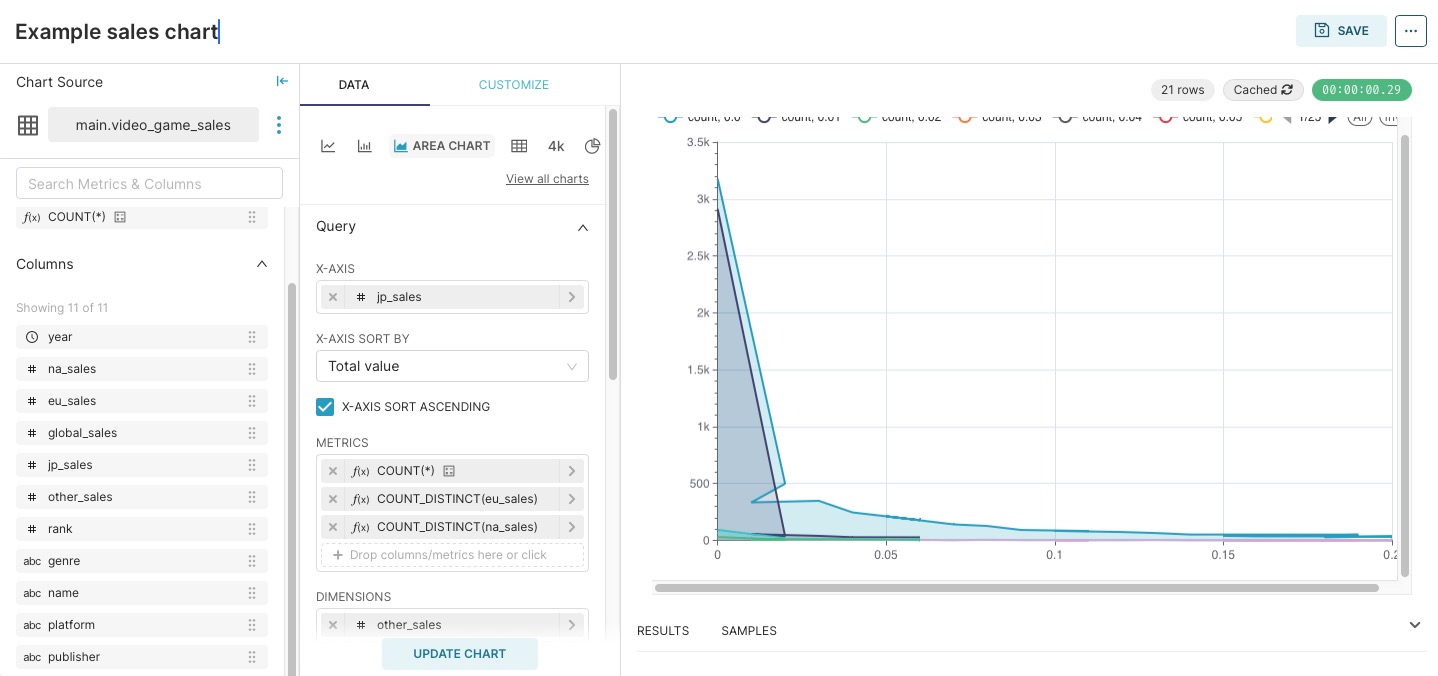Viewport: 1438px width, 676px height.
Task: Remove jp_sales from X-axis
Action: (333, 297)
